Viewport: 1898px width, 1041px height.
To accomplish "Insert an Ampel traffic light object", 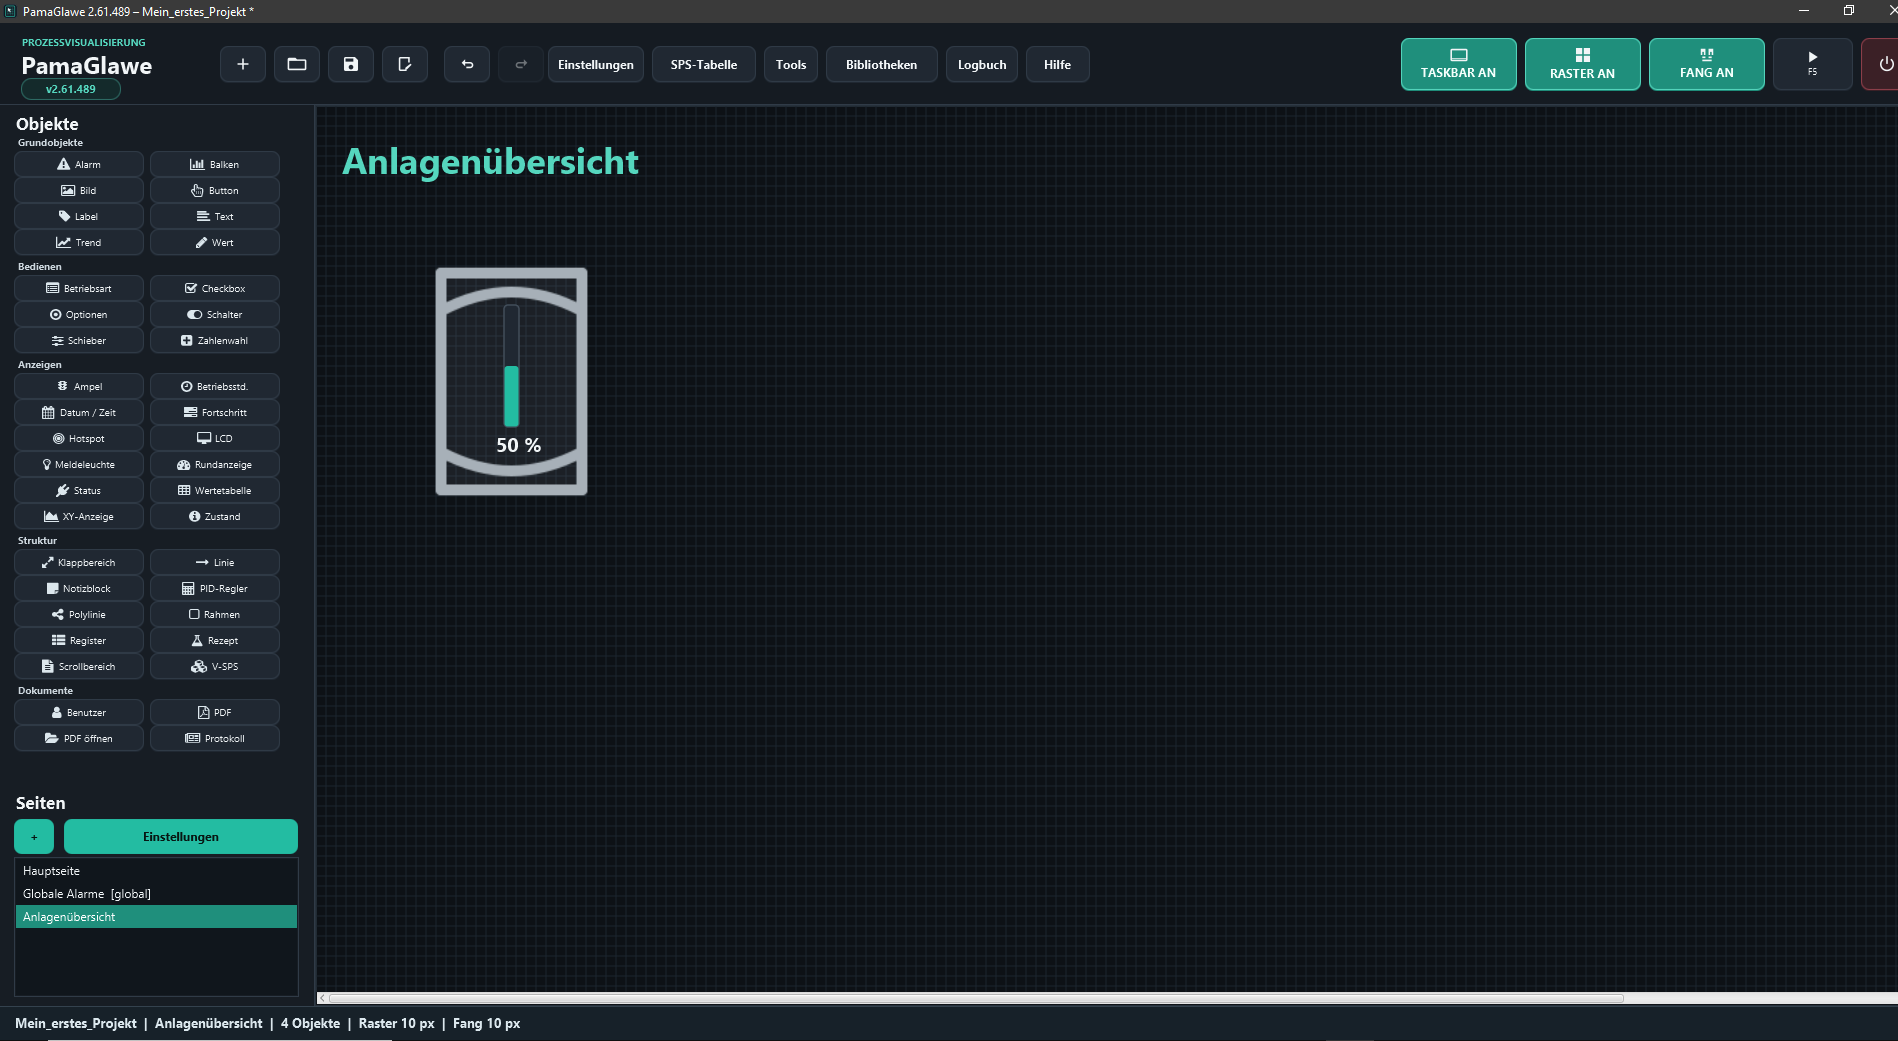I will coord(79,386).
